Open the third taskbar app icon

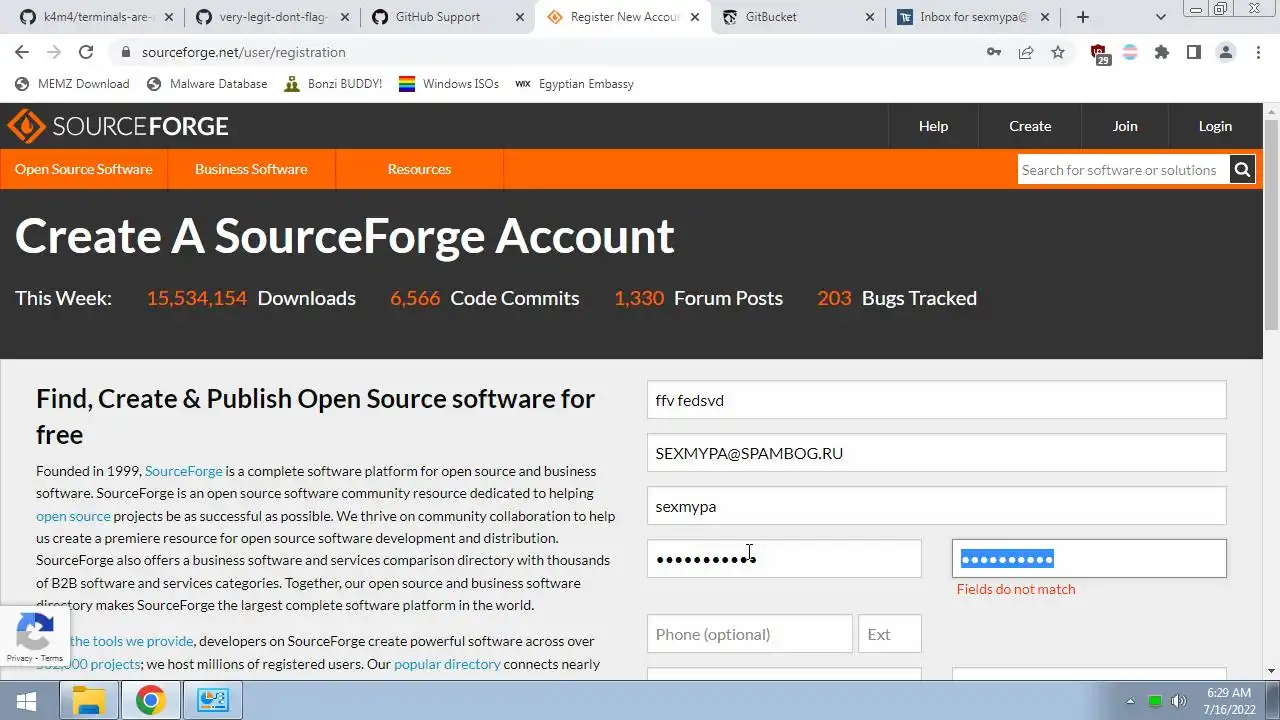(213, 700)
